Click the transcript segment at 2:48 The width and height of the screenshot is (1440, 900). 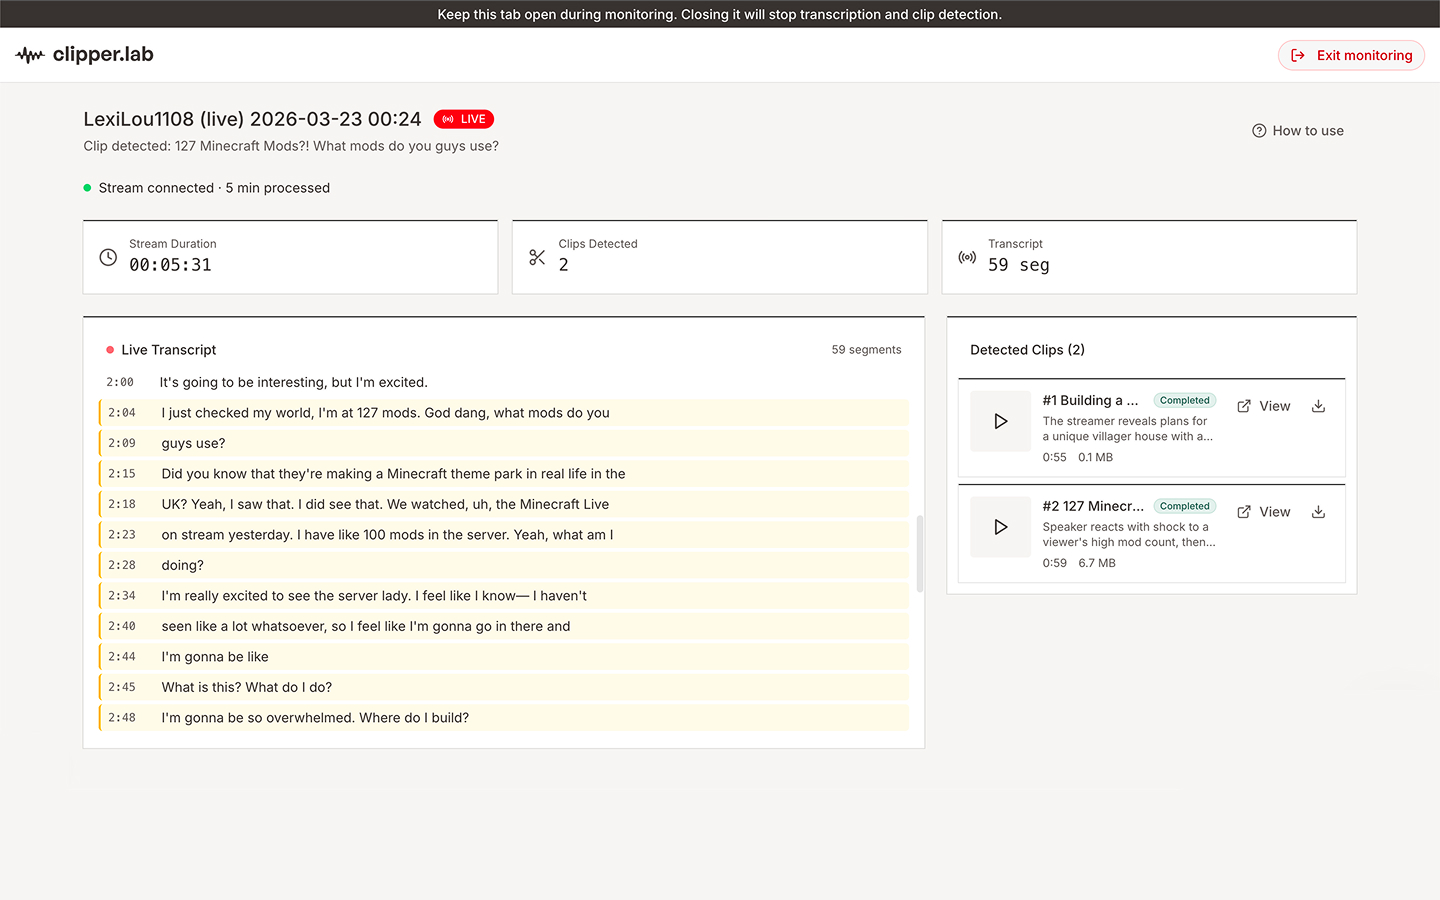(315, 718)
